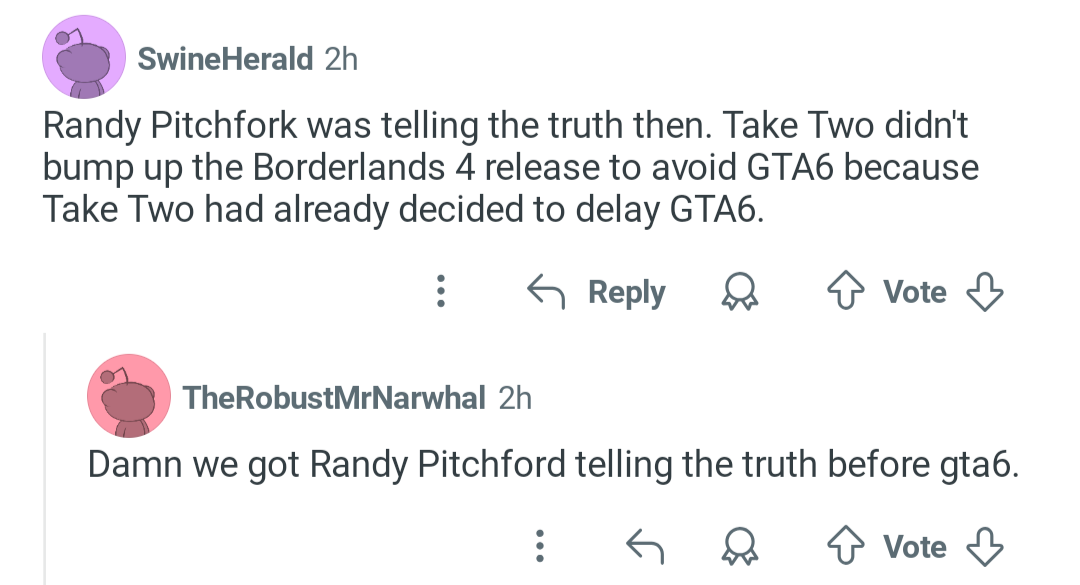
Task: Downvote SwineHerald's comment
Action: point(985,292)
